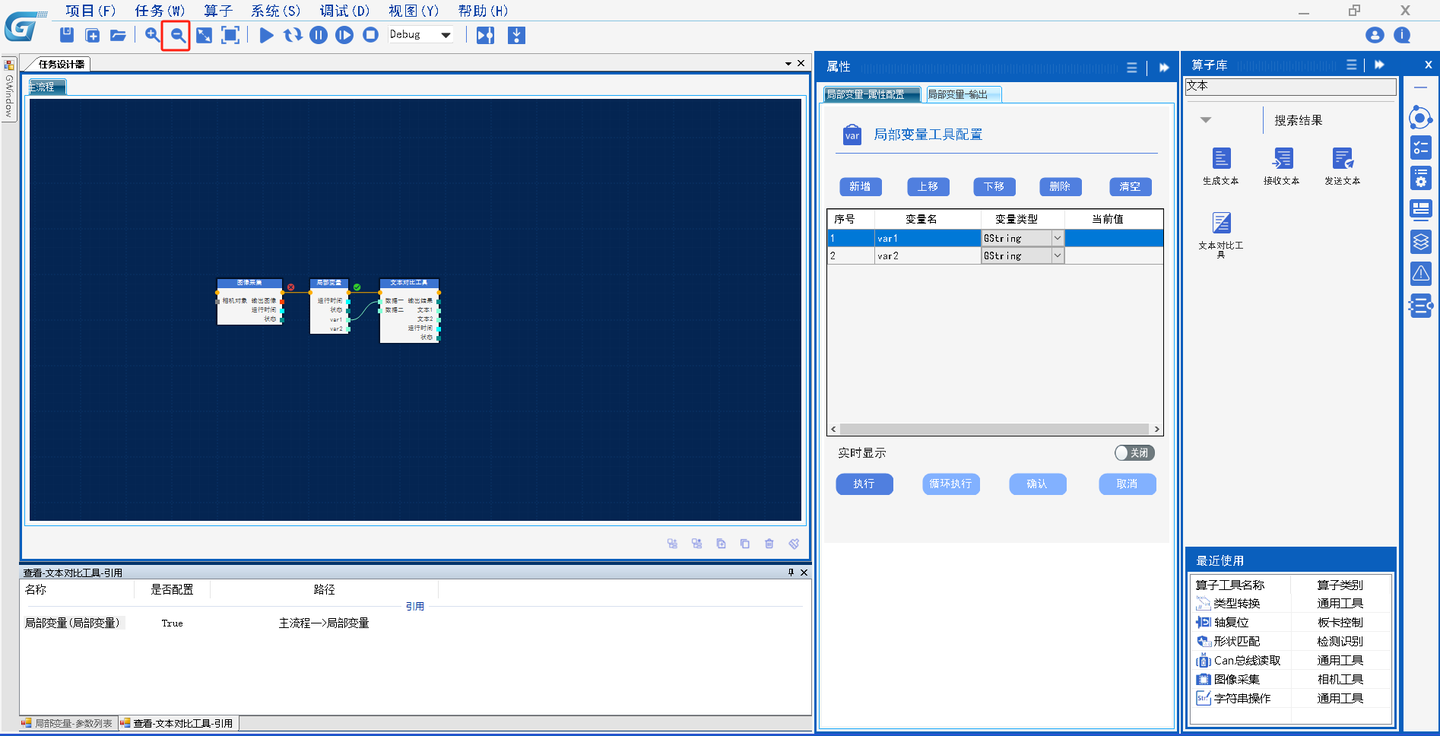Screen dimensions: 1440x736
Task: Click the new project plus icon
Action: pos(92,35)
